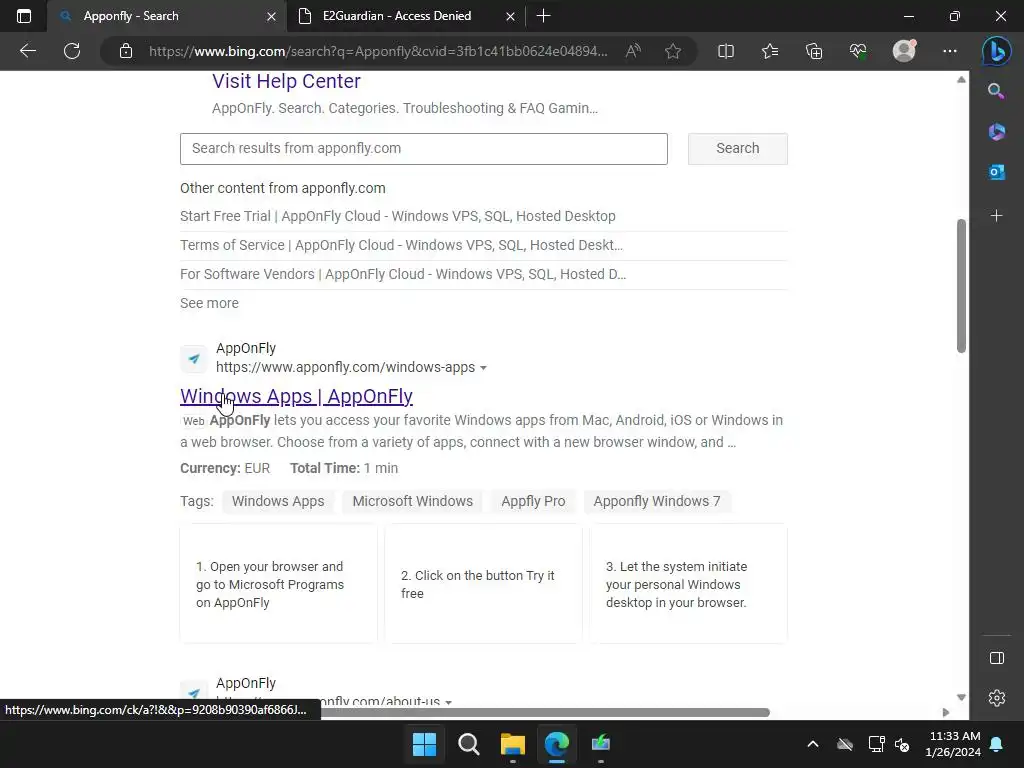
Task: Open sidebar settings gear
Action: [997, 698]
